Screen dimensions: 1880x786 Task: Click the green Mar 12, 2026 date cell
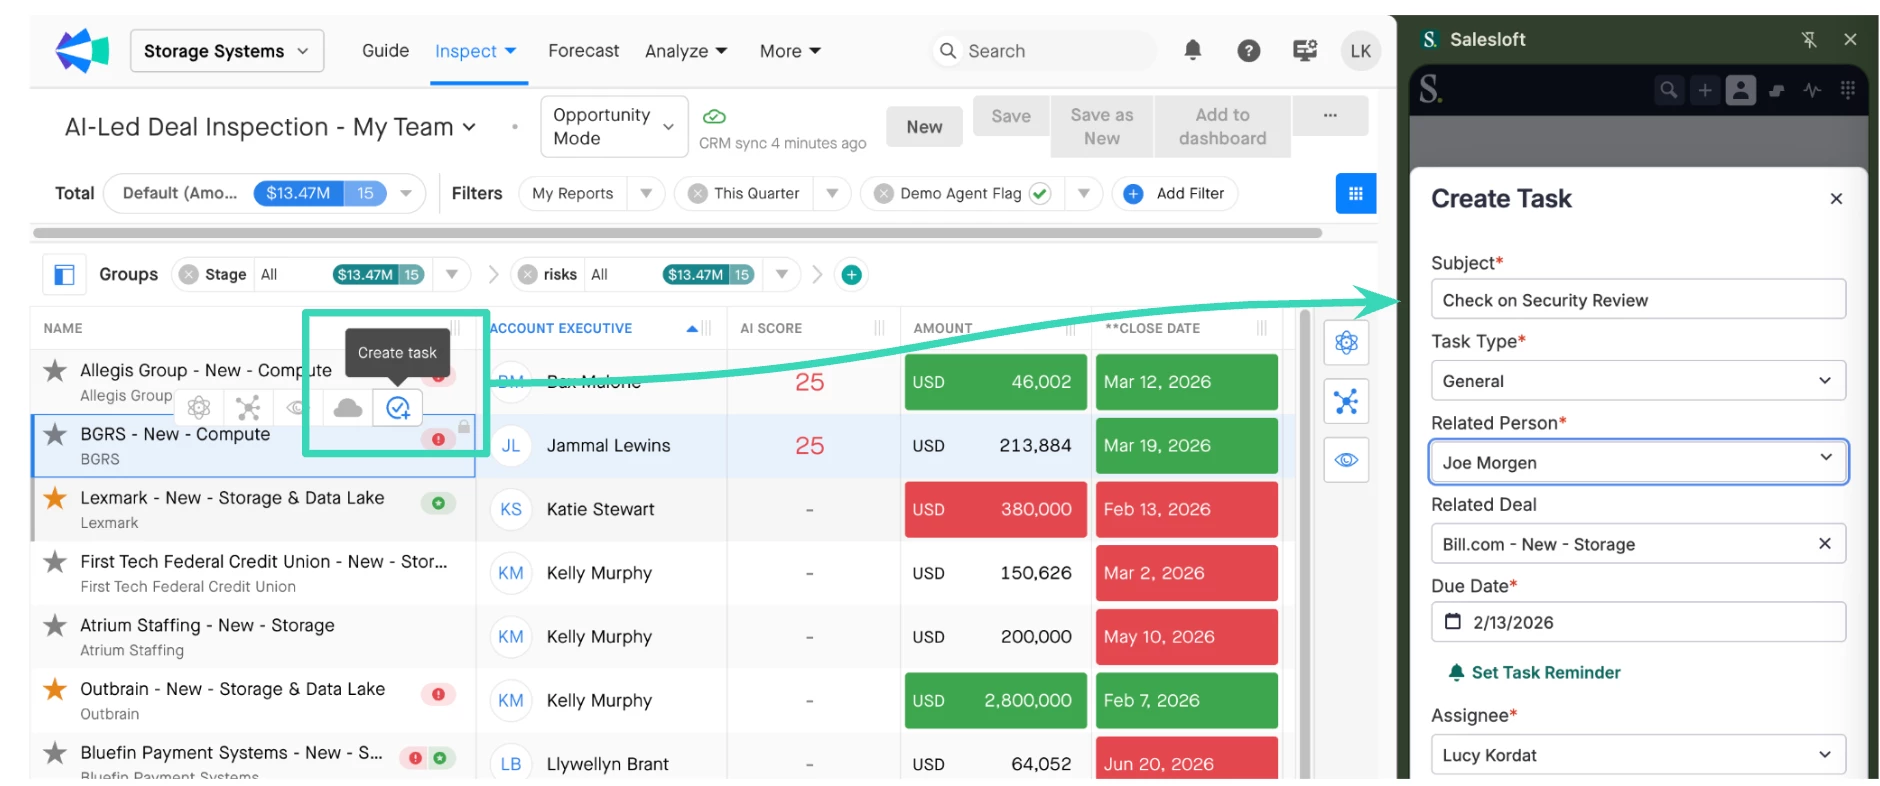click(1186, 382)
